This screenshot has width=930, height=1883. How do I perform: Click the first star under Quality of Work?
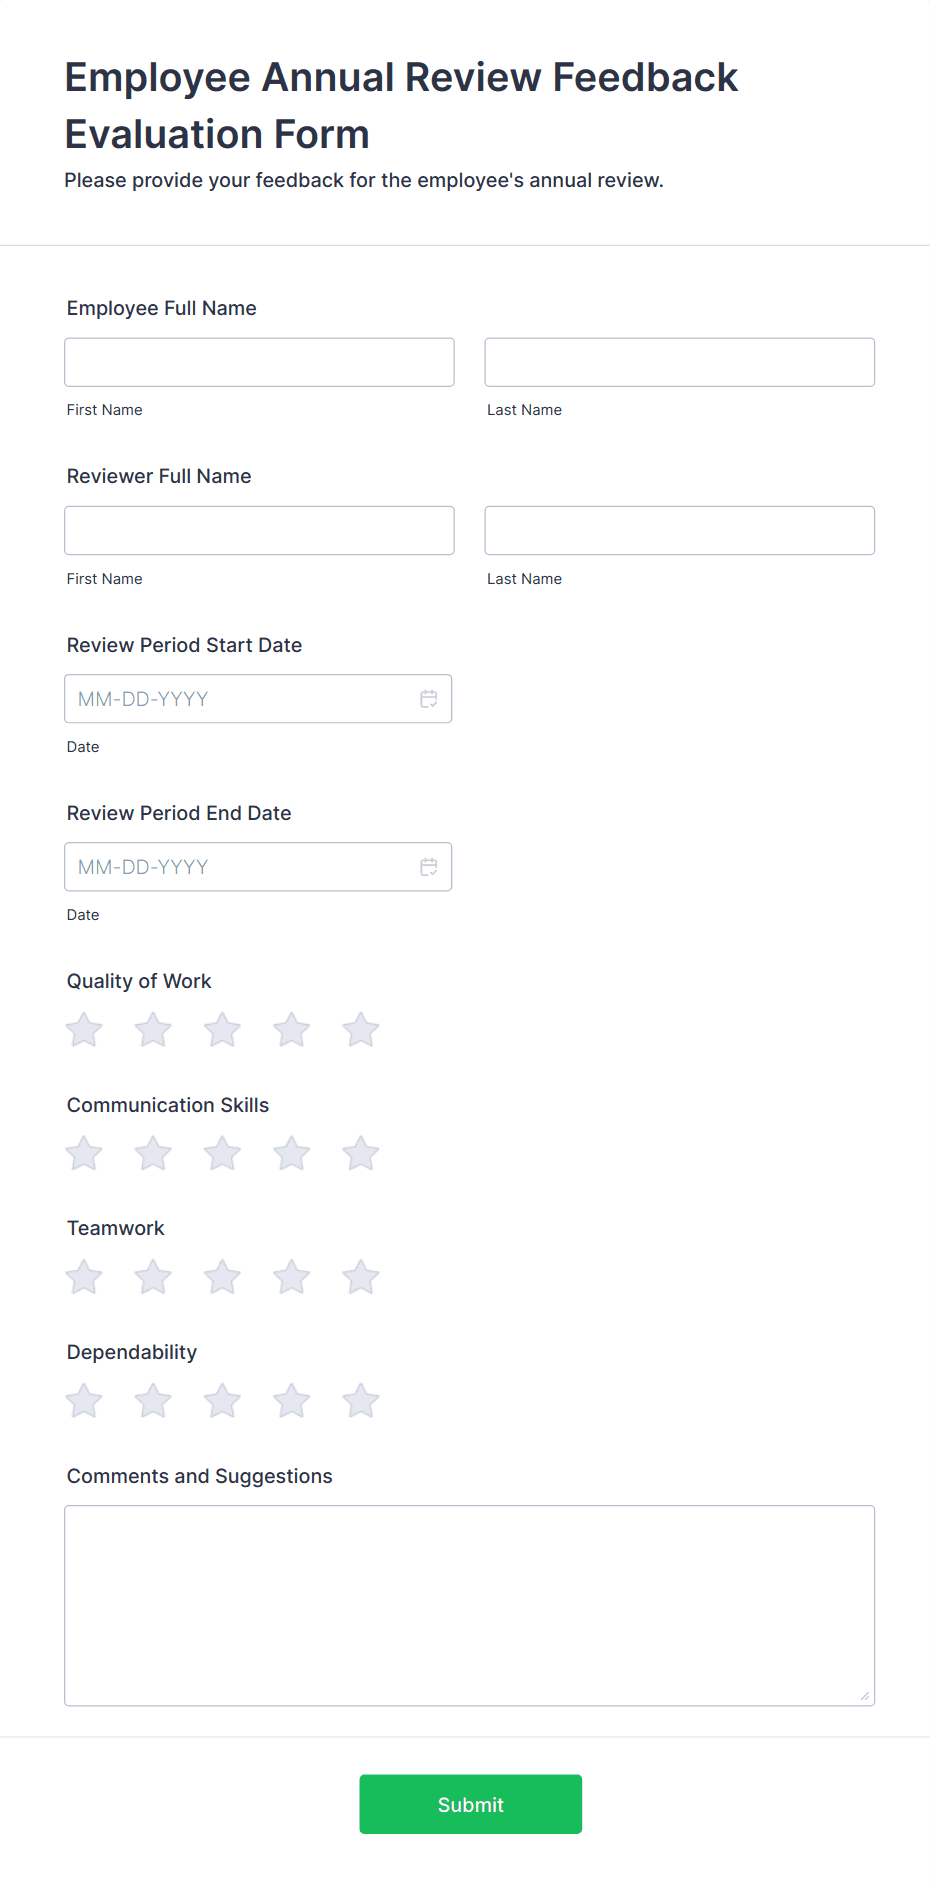click(x=83, y=1029)
